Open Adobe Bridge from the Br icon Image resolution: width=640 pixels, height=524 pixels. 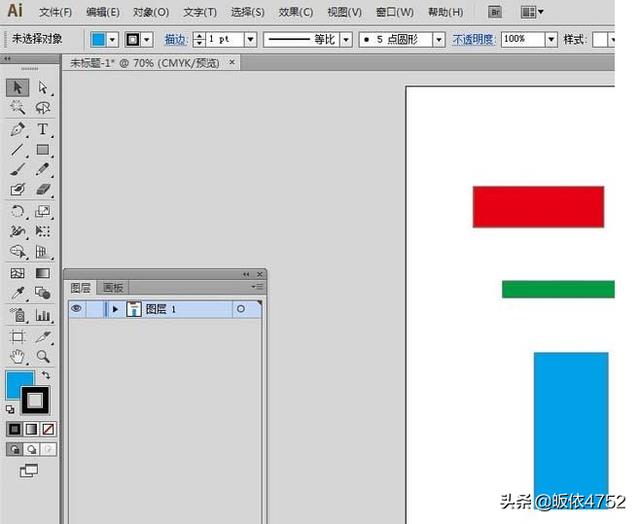tap(495, 12)
